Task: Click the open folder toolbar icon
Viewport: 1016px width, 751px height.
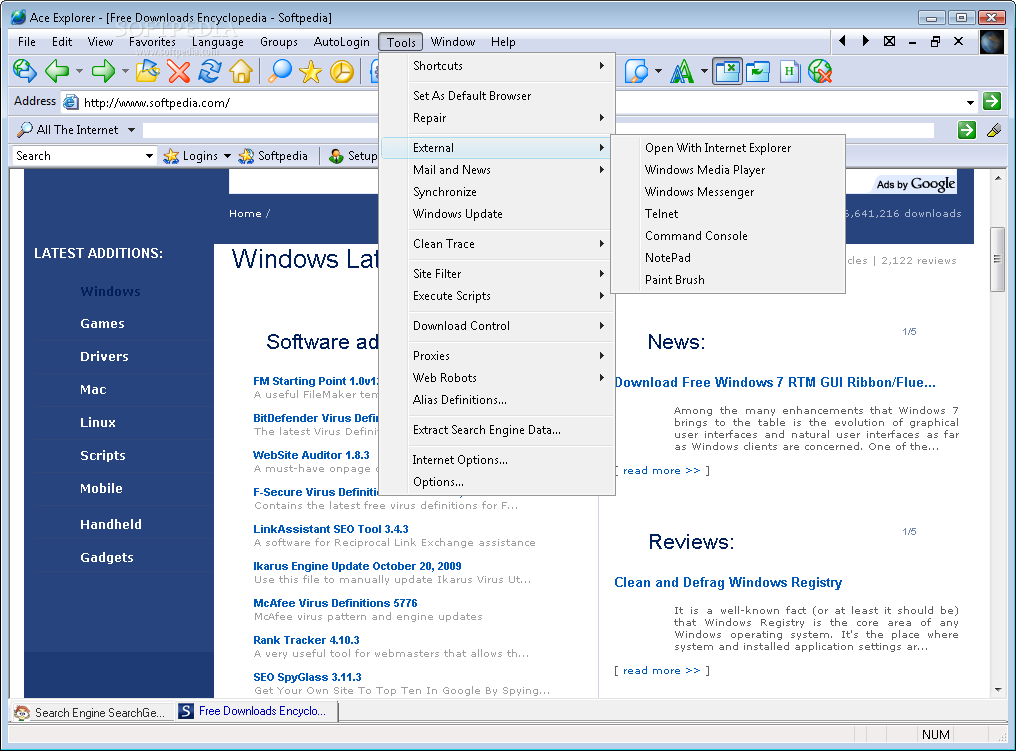Action: point(148,71)
